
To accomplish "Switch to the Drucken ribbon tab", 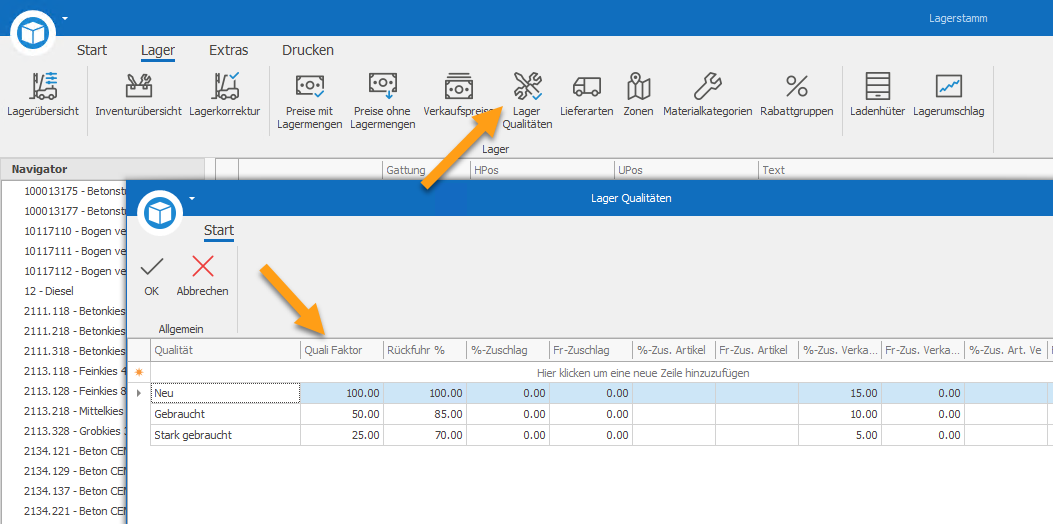I will [x=308, y=50].
